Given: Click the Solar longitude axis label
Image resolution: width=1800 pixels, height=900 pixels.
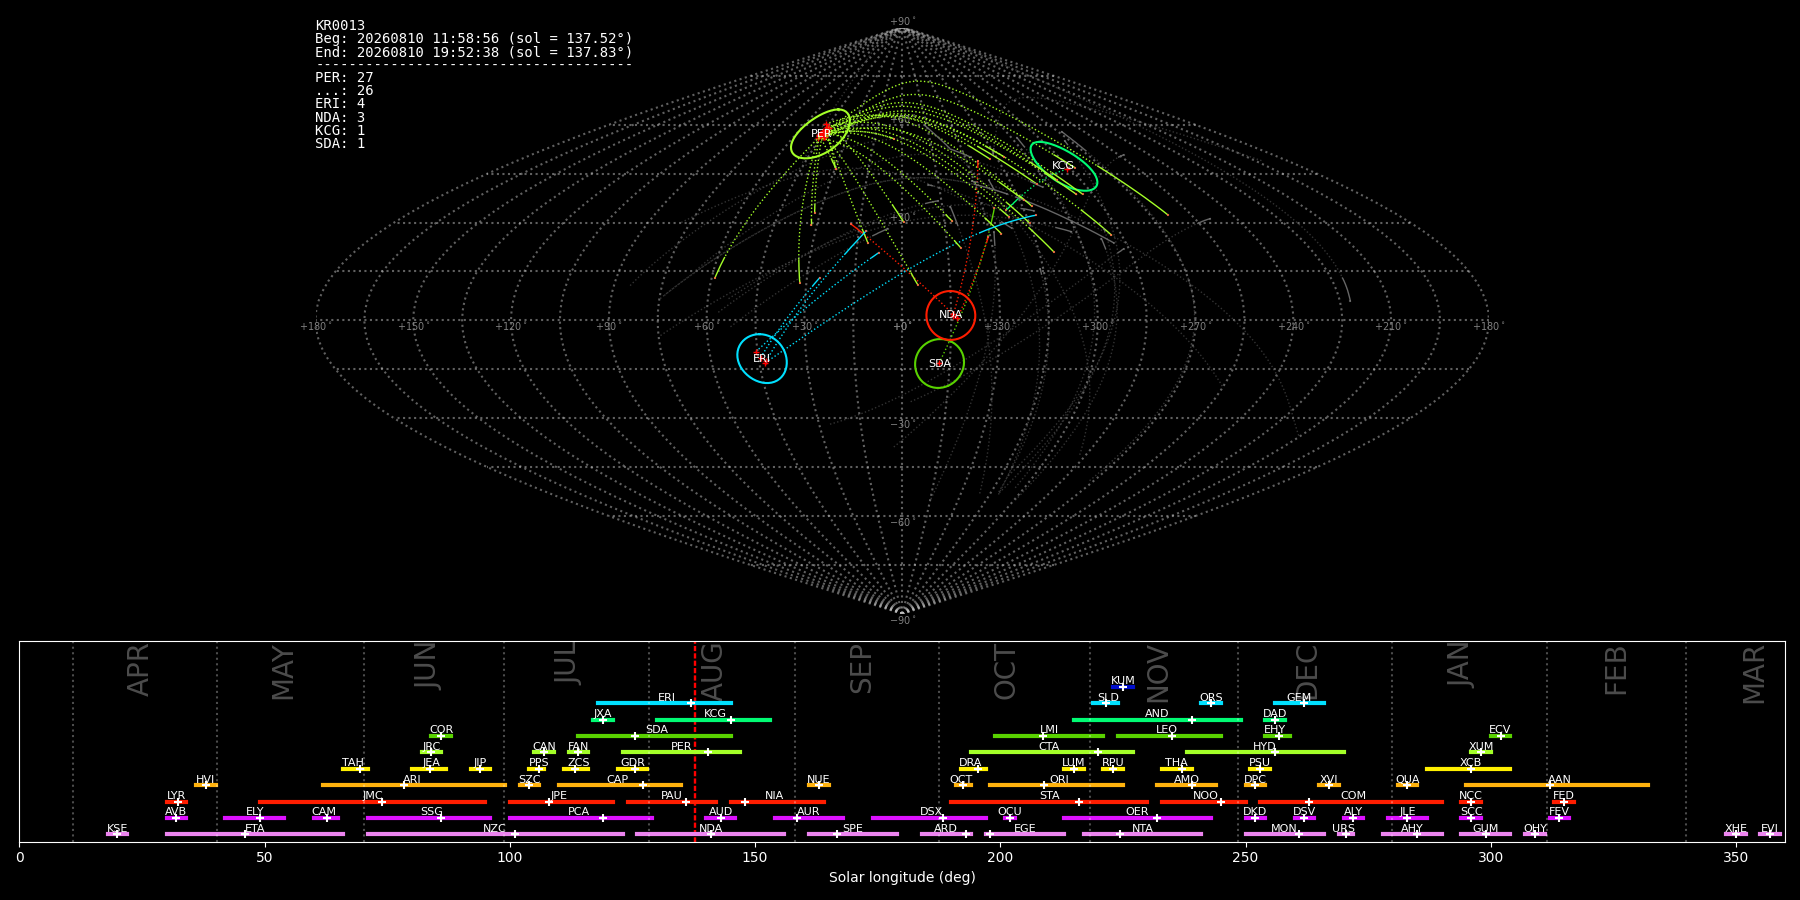Looking at the screenshot, I should [902, 877].
